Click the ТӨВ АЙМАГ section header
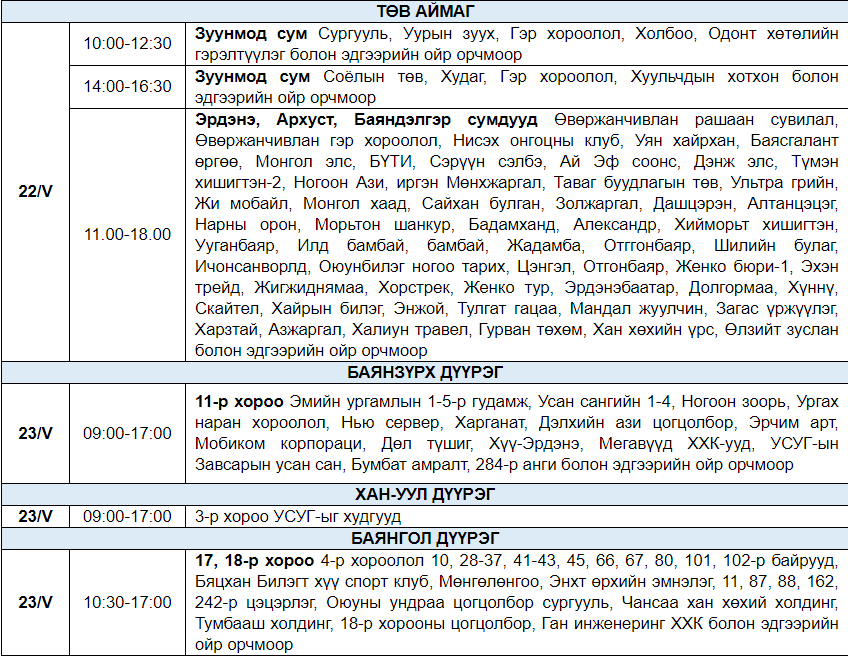The width and height of the screenshot is (848, 656). click(x=424, y=11)
